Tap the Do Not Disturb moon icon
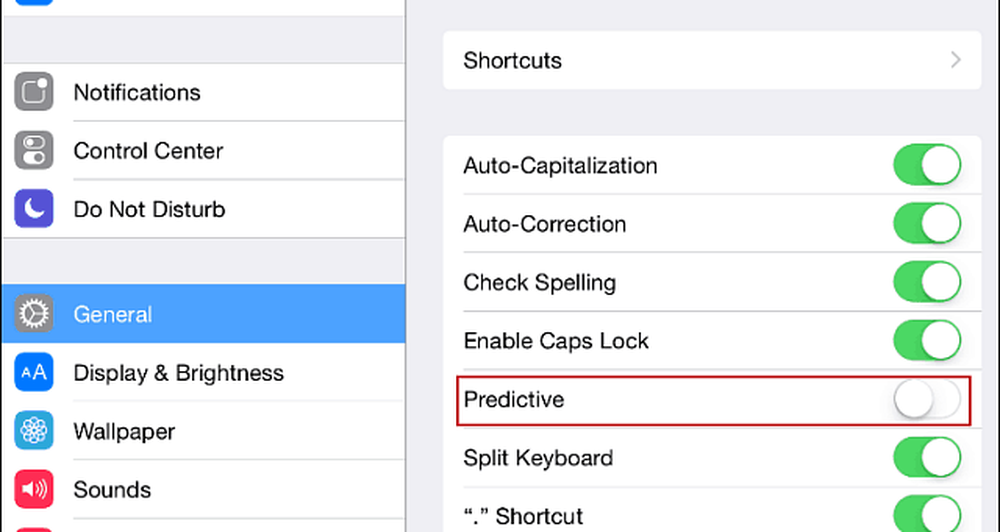The width and height of the screenshot is (1000, 532). pyautogui.click(x=33, y=210)
